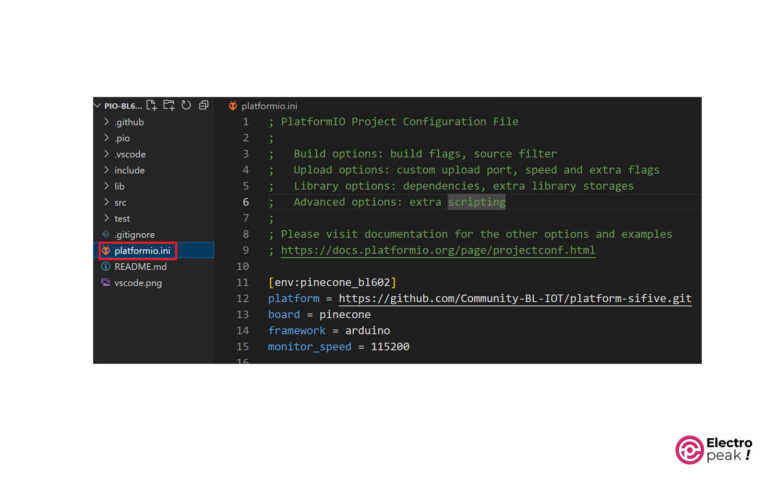Open the test folder
The height and width of the screenshot is (480, 768).
point(121,218)
